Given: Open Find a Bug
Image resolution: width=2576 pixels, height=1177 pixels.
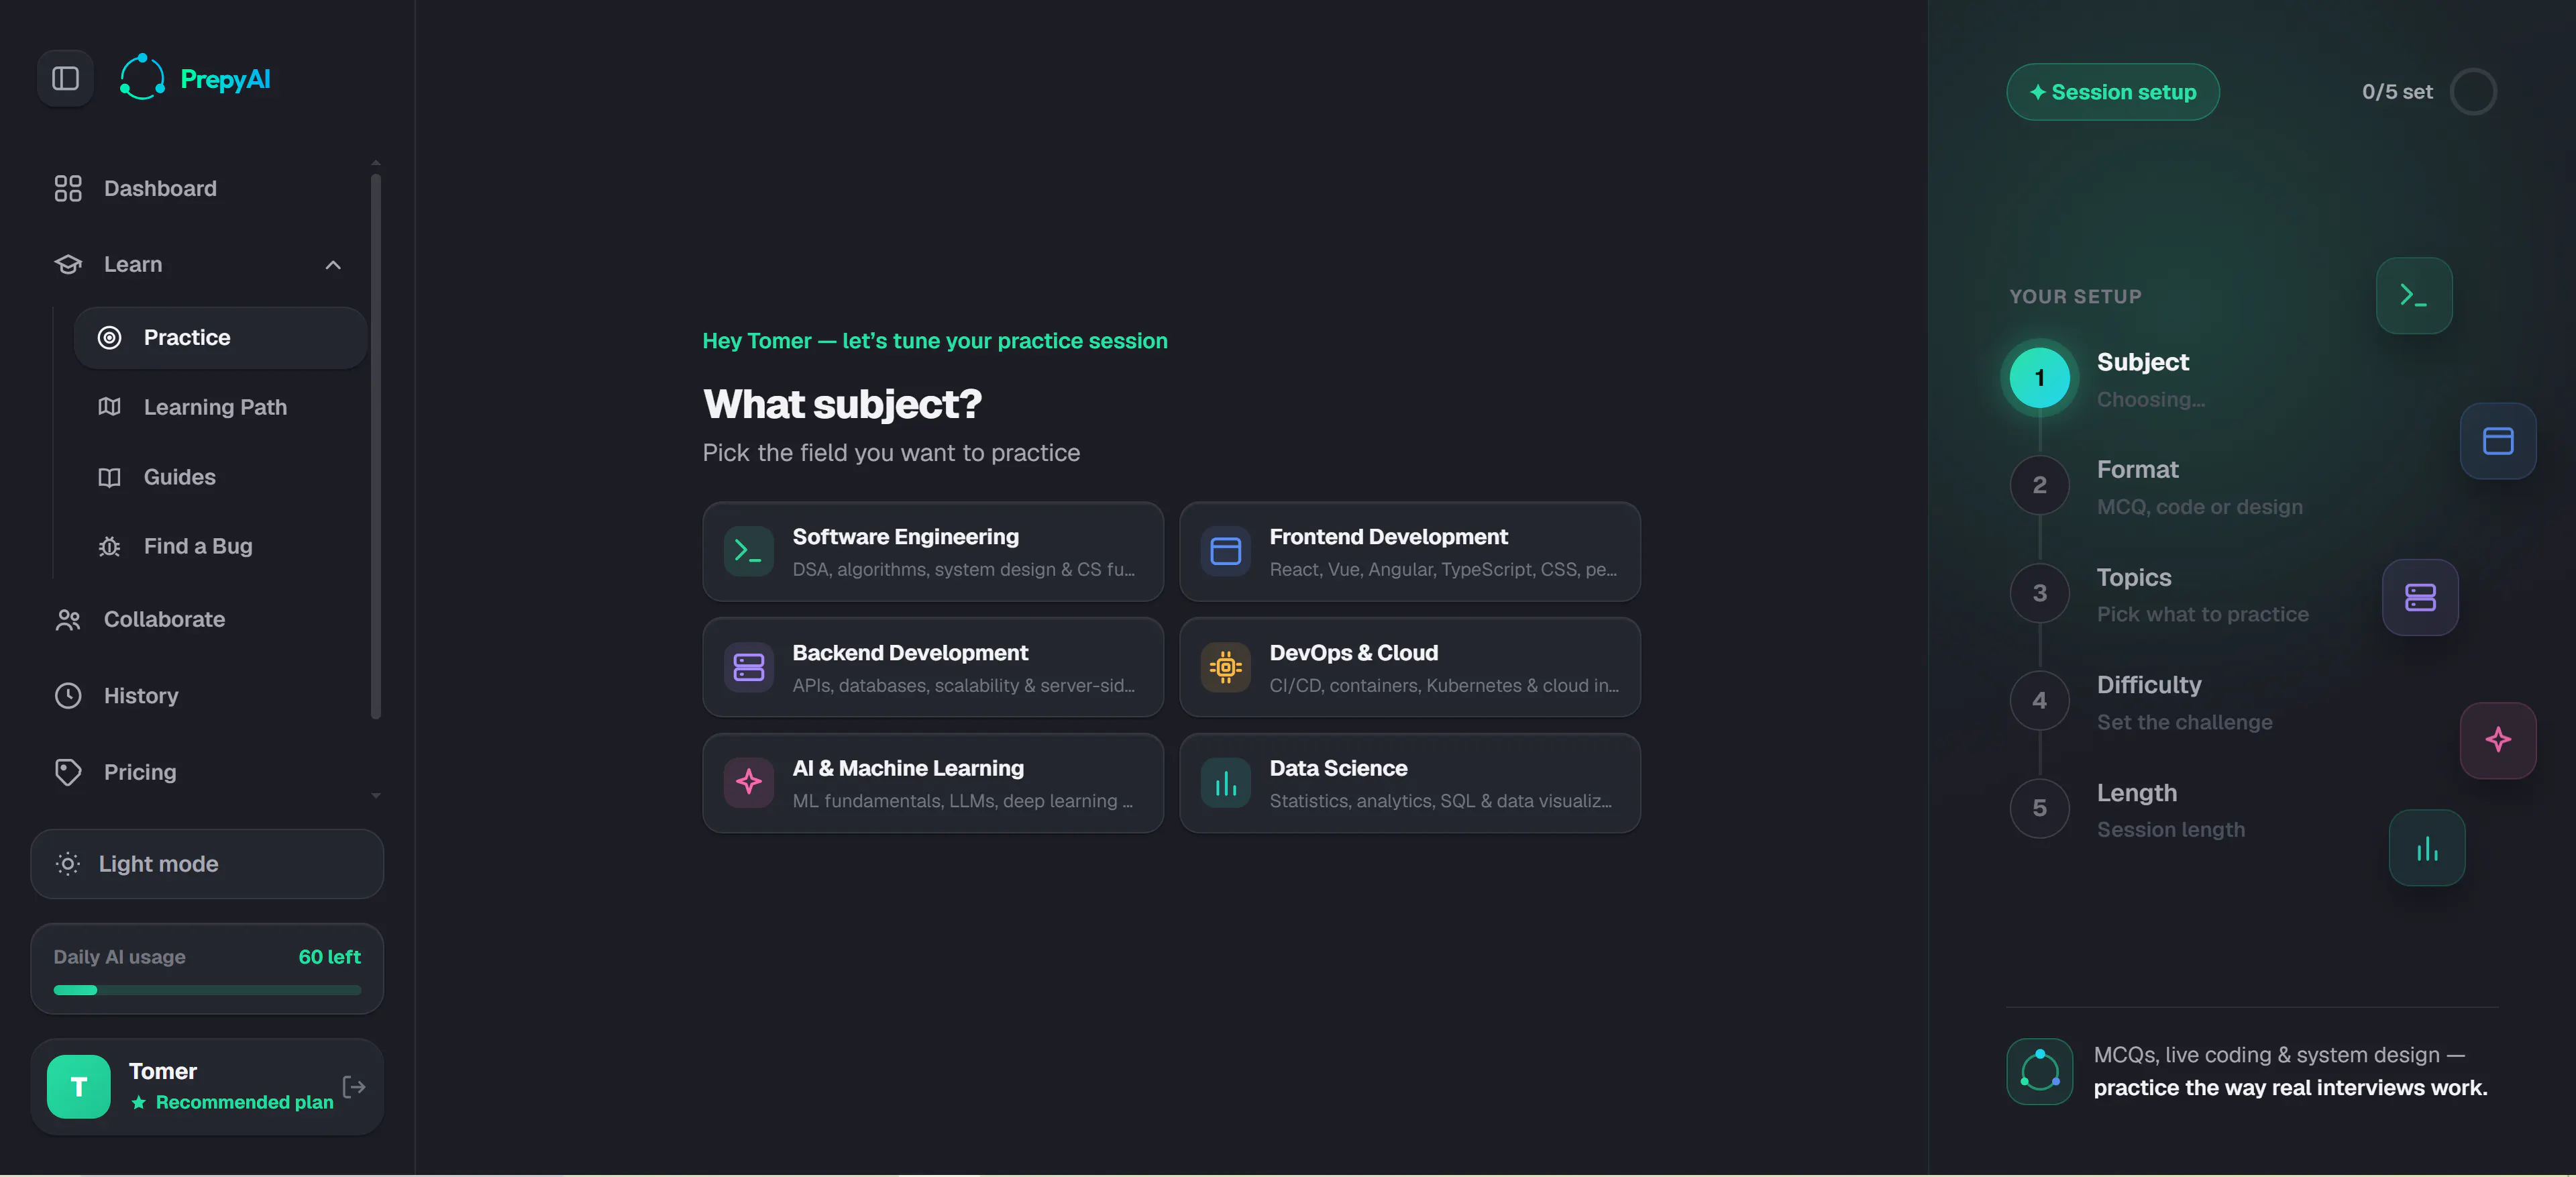Looking at the screenshot, I should (220, 546).
